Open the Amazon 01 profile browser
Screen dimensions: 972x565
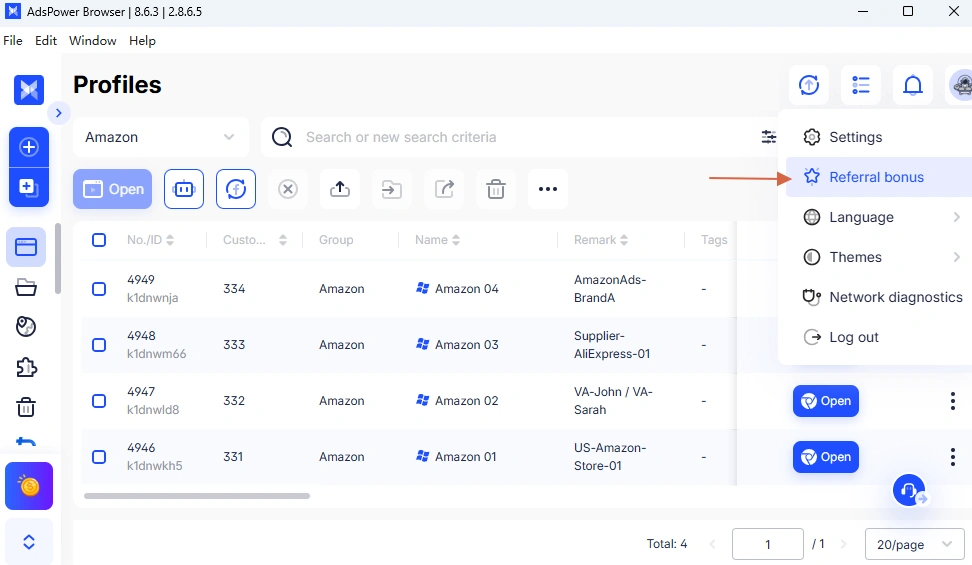pos(826,457)
